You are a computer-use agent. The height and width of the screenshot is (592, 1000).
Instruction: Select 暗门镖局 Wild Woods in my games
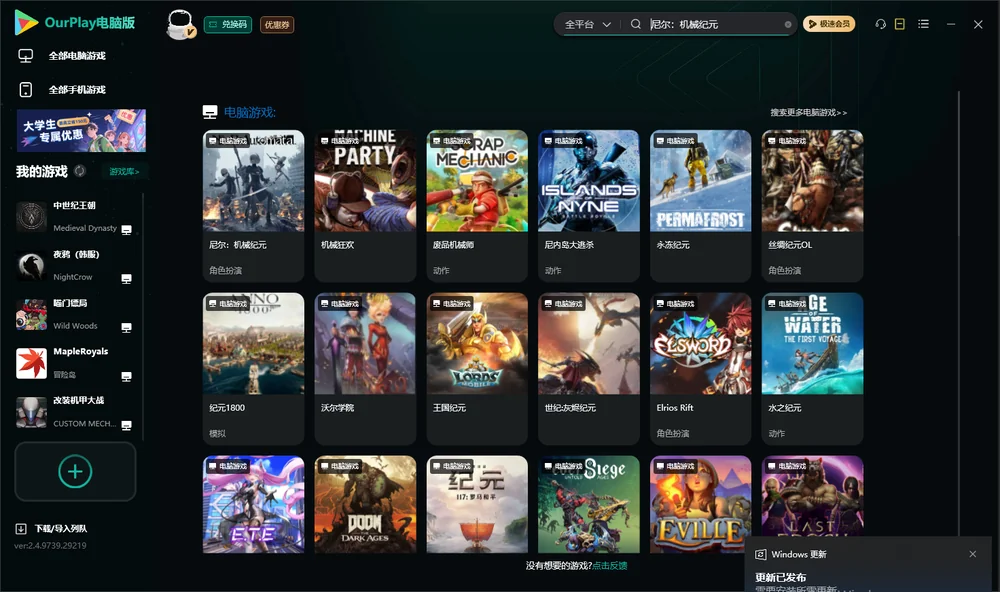pyautogui.click(x=75, y=314)
